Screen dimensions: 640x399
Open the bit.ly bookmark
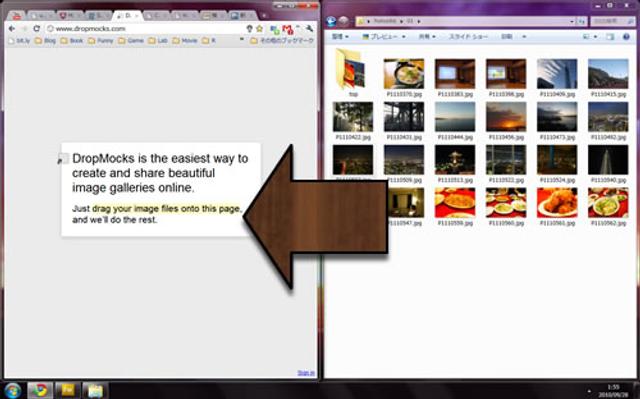pos(19,41)
